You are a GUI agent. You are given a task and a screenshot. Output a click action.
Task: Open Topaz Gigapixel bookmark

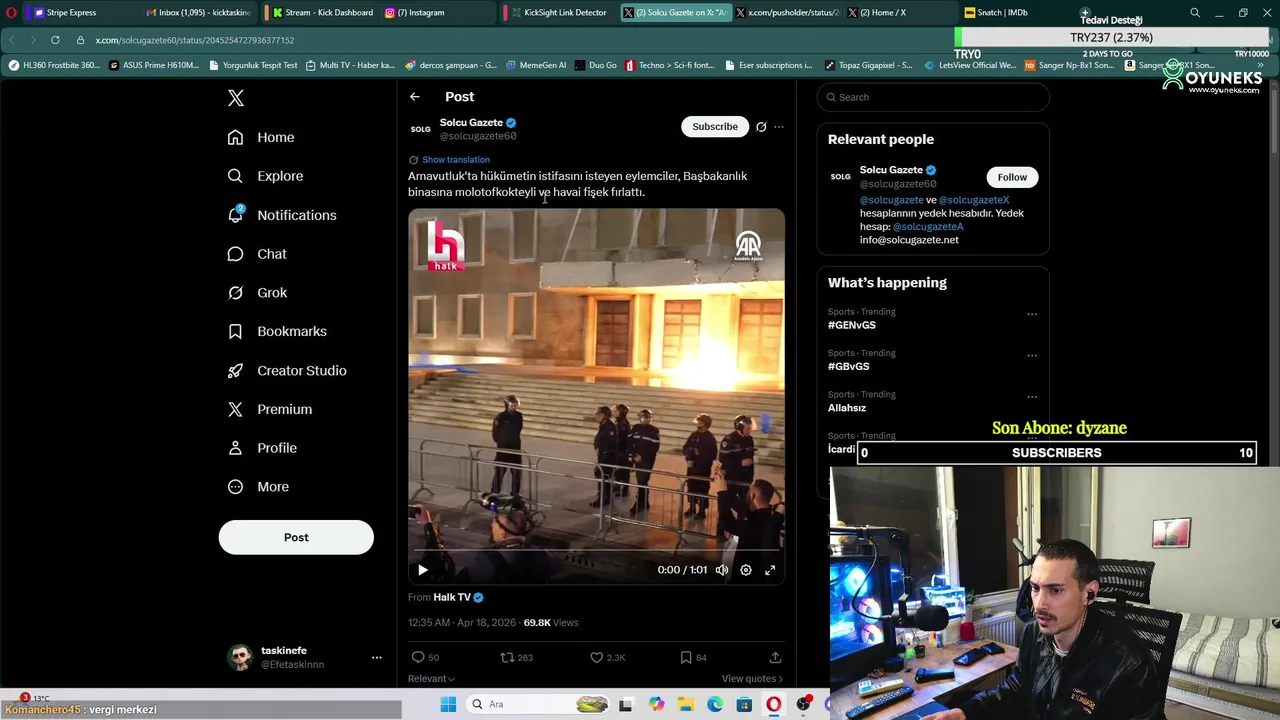coord(868,65)
